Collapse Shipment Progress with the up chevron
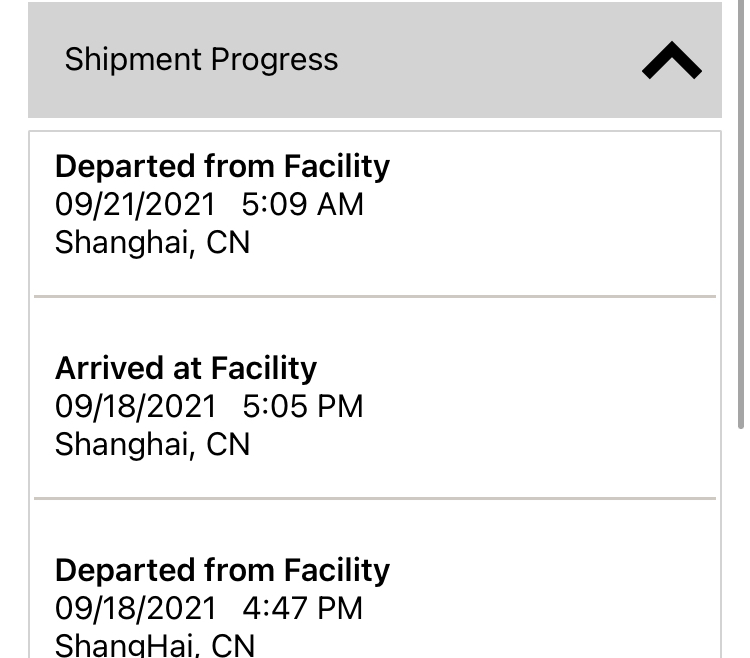 tap(671, 62)
